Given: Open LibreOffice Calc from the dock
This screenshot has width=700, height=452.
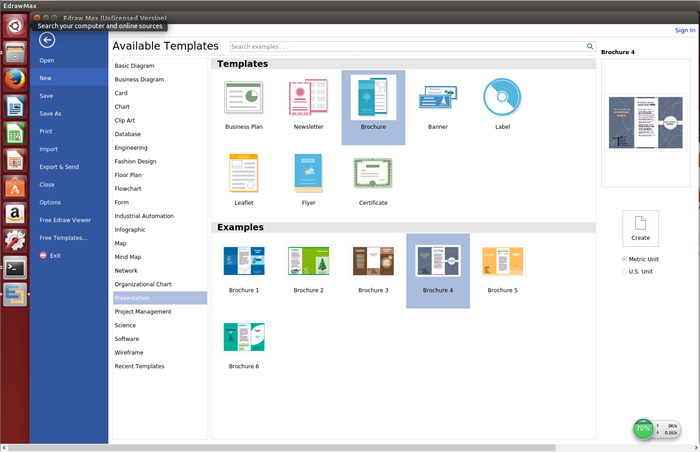Looking at the screenshot, I should tap(15, 134).
